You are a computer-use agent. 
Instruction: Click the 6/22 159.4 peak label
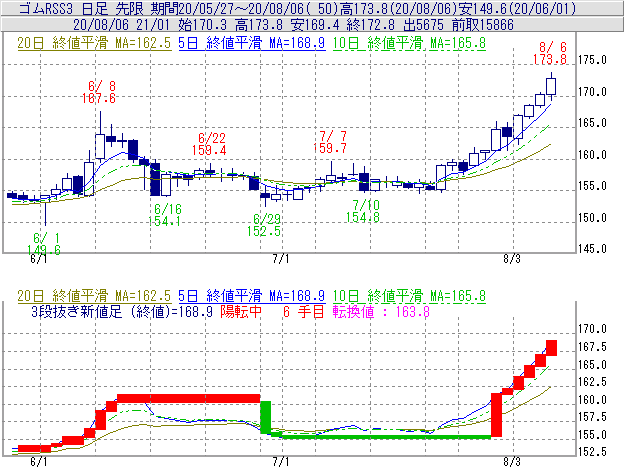[209, 144]
